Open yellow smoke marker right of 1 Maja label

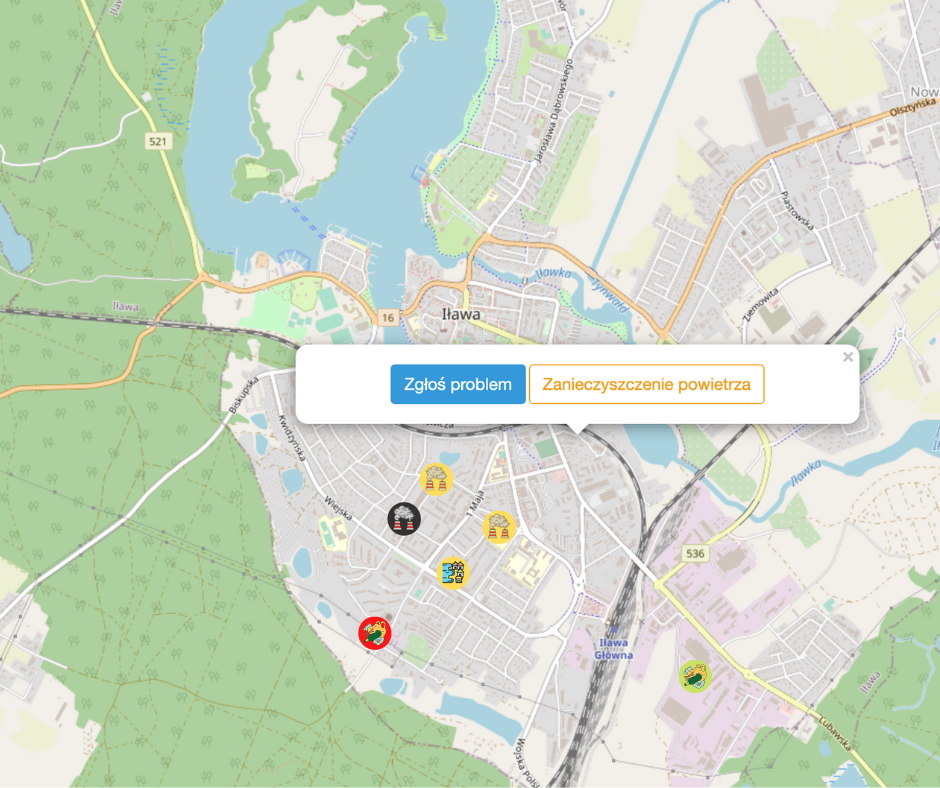tap(499, 527)
